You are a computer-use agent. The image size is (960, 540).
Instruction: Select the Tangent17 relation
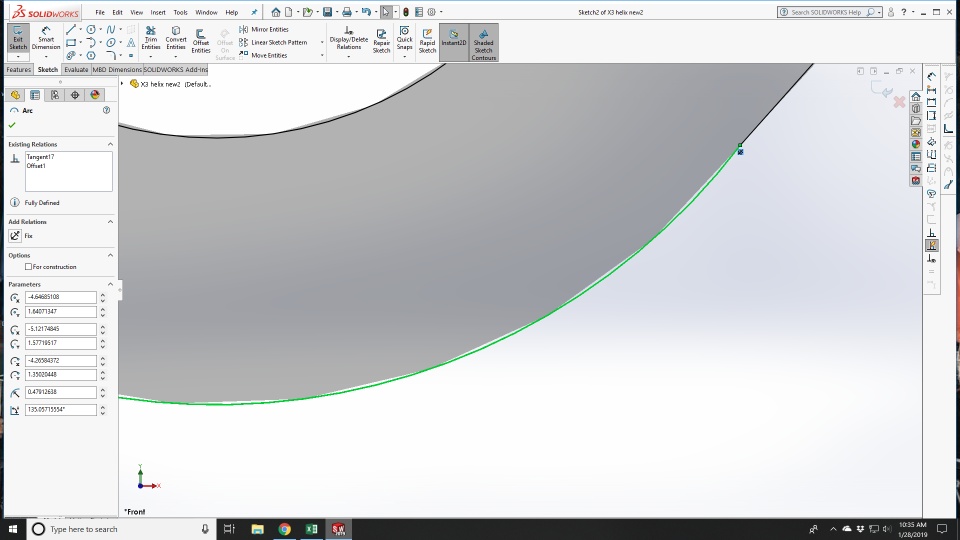click(x=40, y=157)
